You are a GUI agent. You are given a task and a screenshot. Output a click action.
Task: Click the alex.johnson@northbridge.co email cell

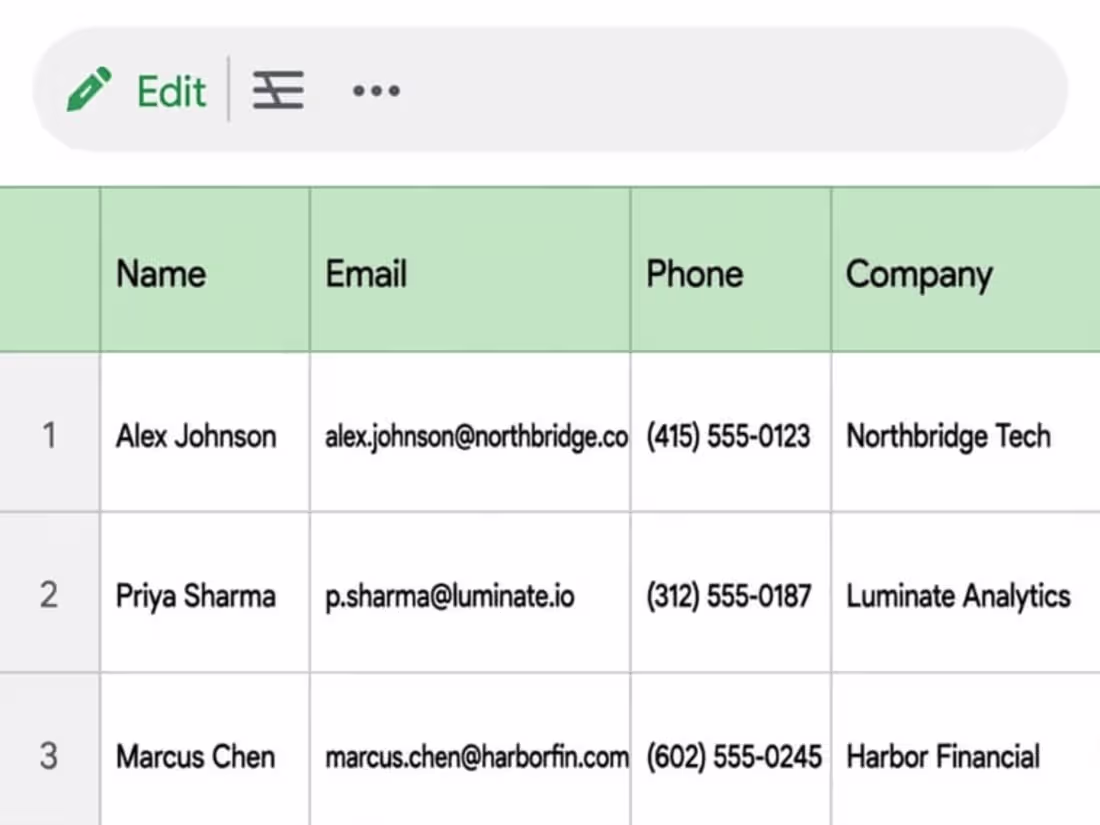pyautogui.click(x=470, y=433)
